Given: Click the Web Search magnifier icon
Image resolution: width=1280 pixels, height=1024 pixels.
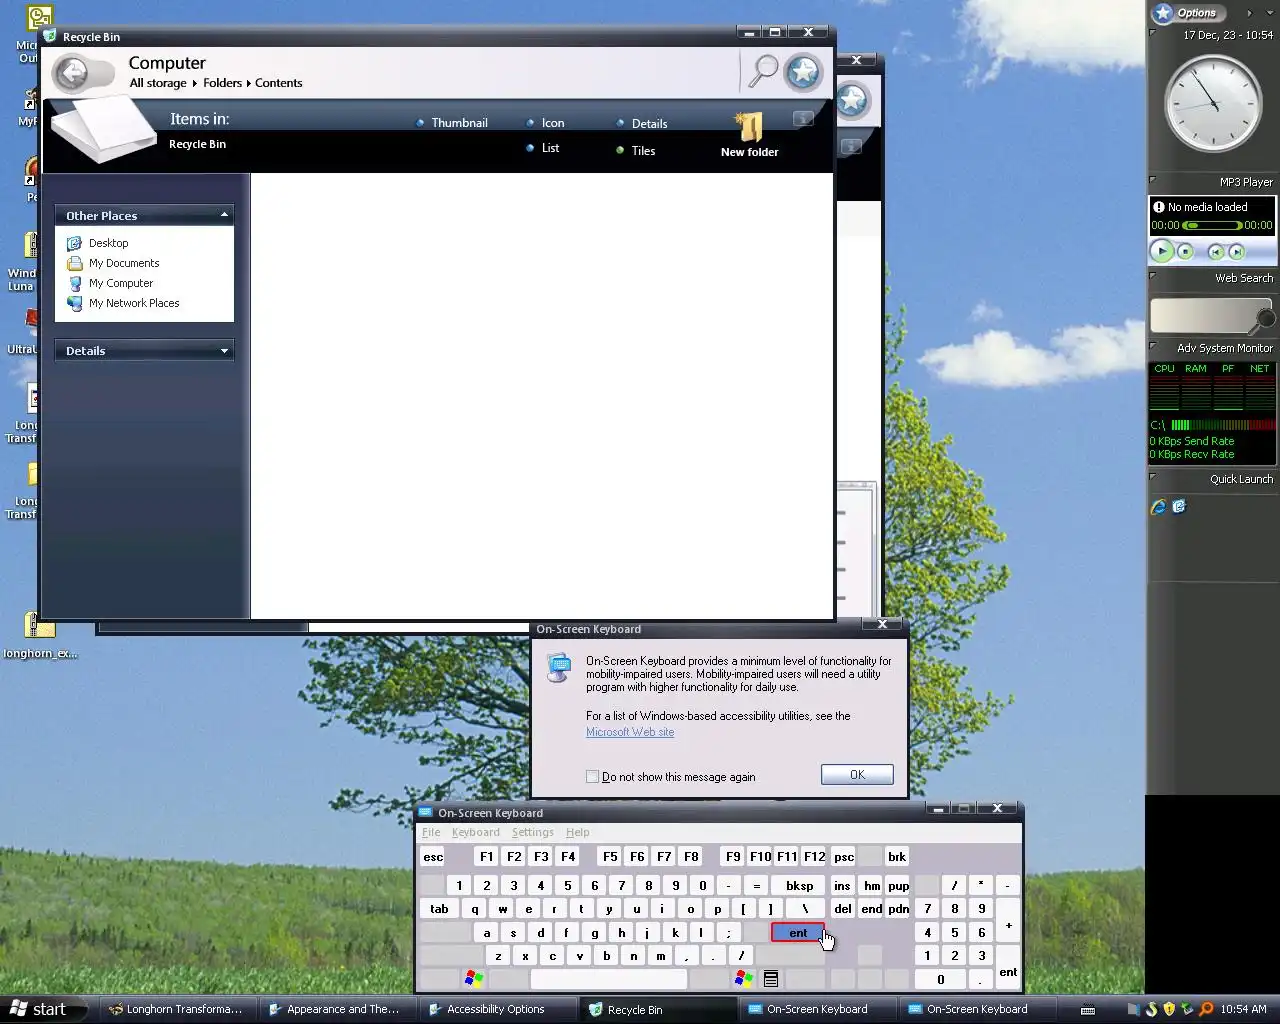Looking at the screenshot, I should (x=1265, y=319).
